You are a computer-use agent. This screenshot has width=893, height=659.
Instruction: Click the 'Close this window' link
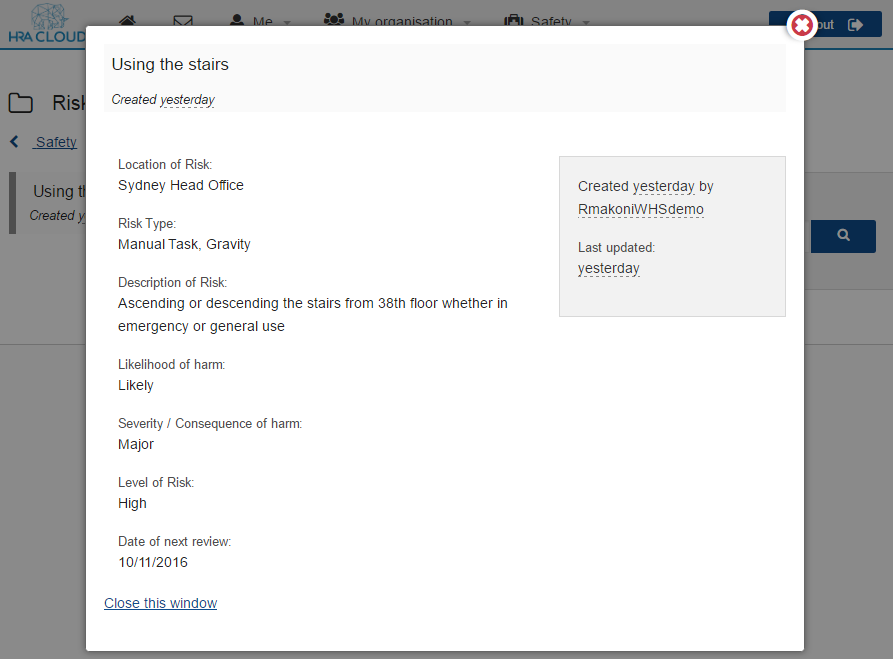point(161,603)
